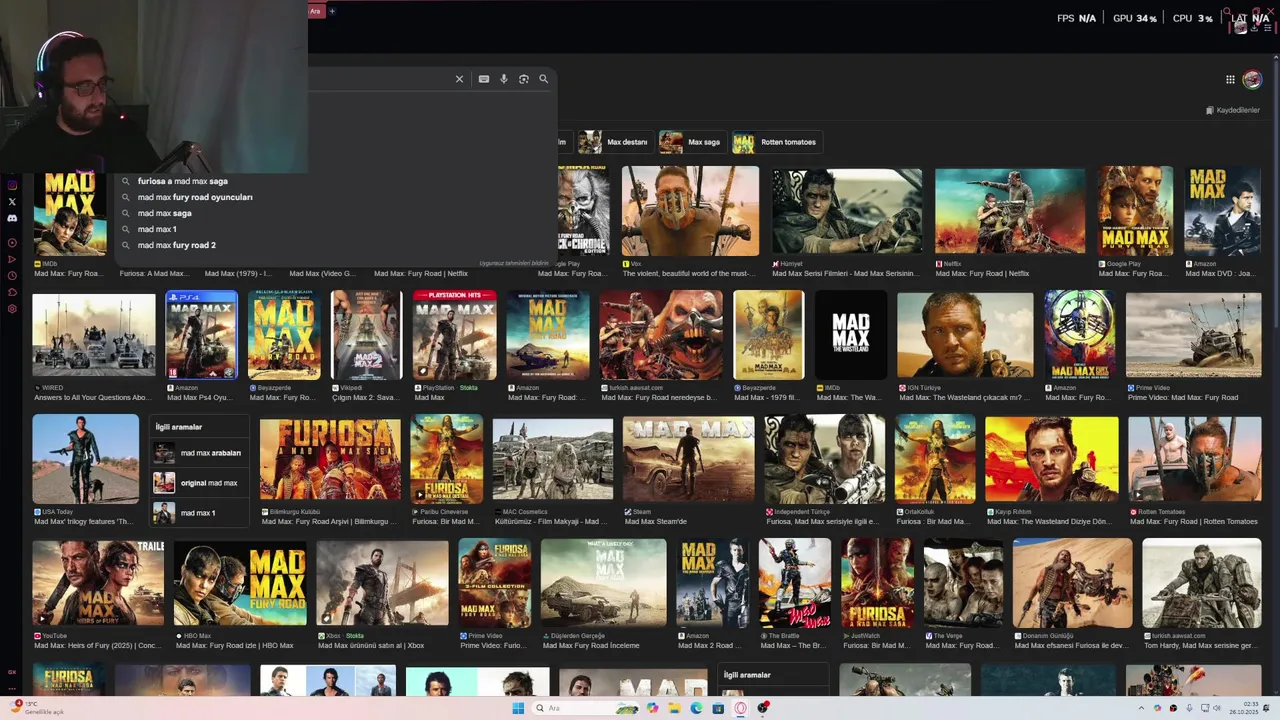Click 'Uygunsuz tahminleri bildirin' link
Viewport: 1280px width, 720px height.
(514, 263)
